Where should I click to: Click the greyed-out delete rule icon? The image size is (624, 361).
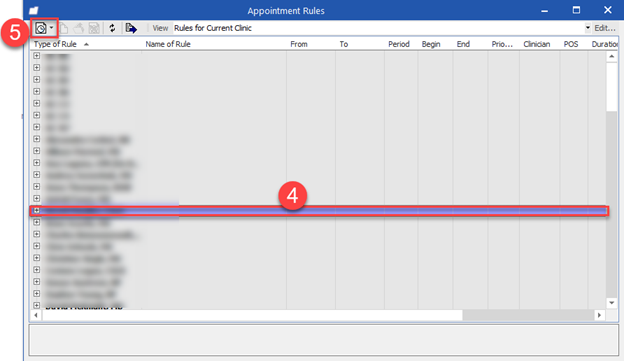(x=94, y=28)
